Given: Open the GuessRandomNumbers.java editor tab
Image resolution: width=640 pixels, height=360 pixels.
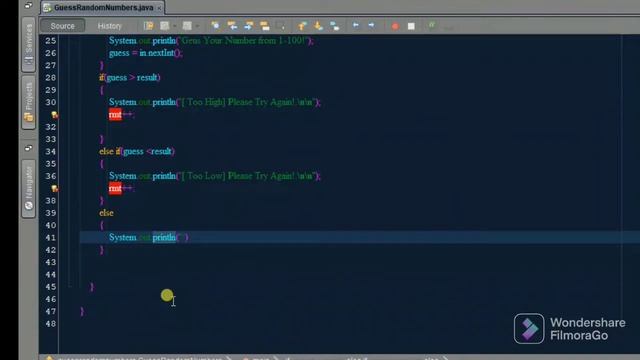Looking at the screenshot, I should tap(102, 7).
